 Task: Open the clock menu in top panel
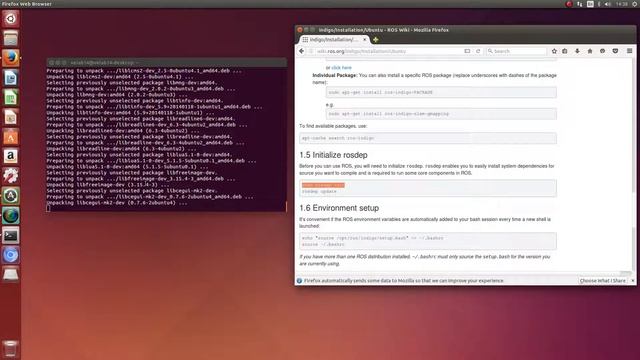pos(622,4)
